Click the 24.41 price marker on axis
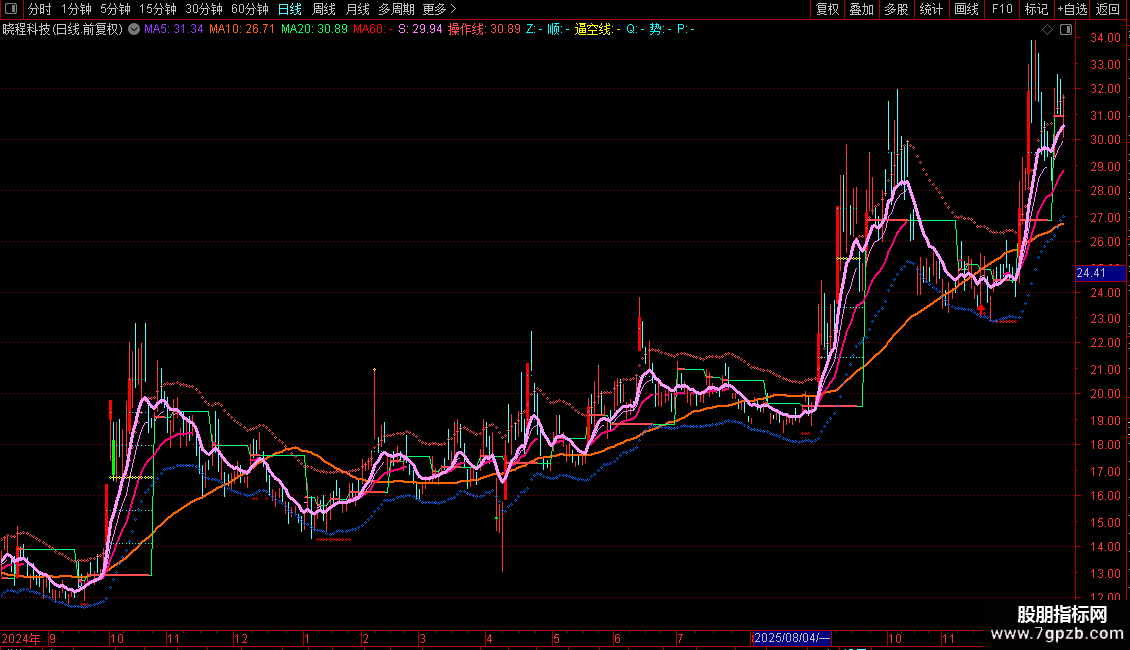Viewport: 1130px width, 650px height. 1100,273
